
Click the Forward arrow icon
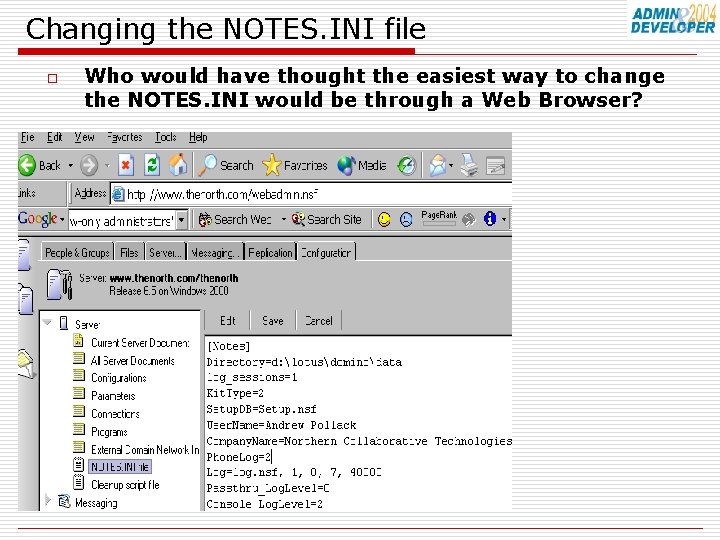89,165
